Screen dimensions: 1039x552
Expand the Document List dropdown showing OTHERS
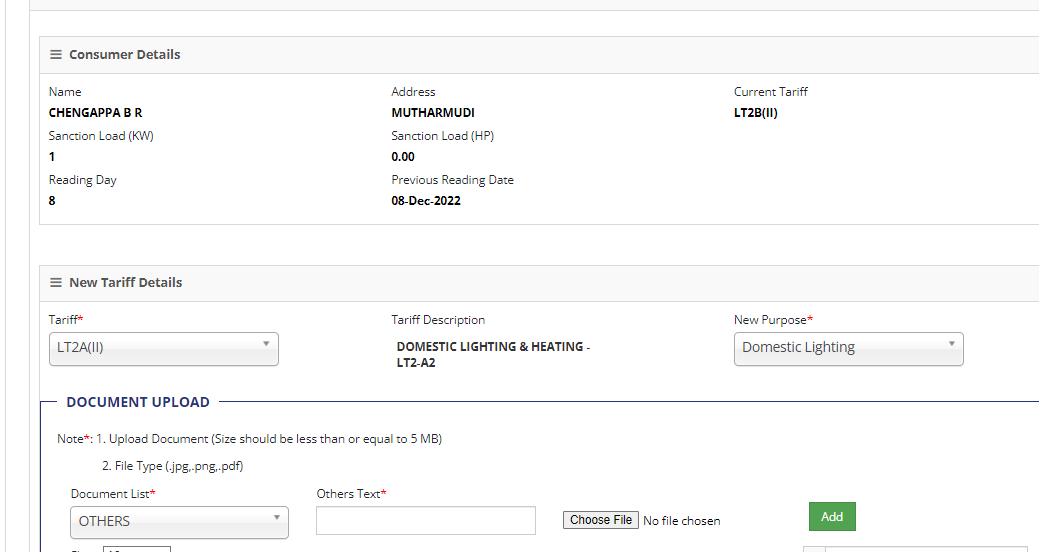[x=180, y=522]
